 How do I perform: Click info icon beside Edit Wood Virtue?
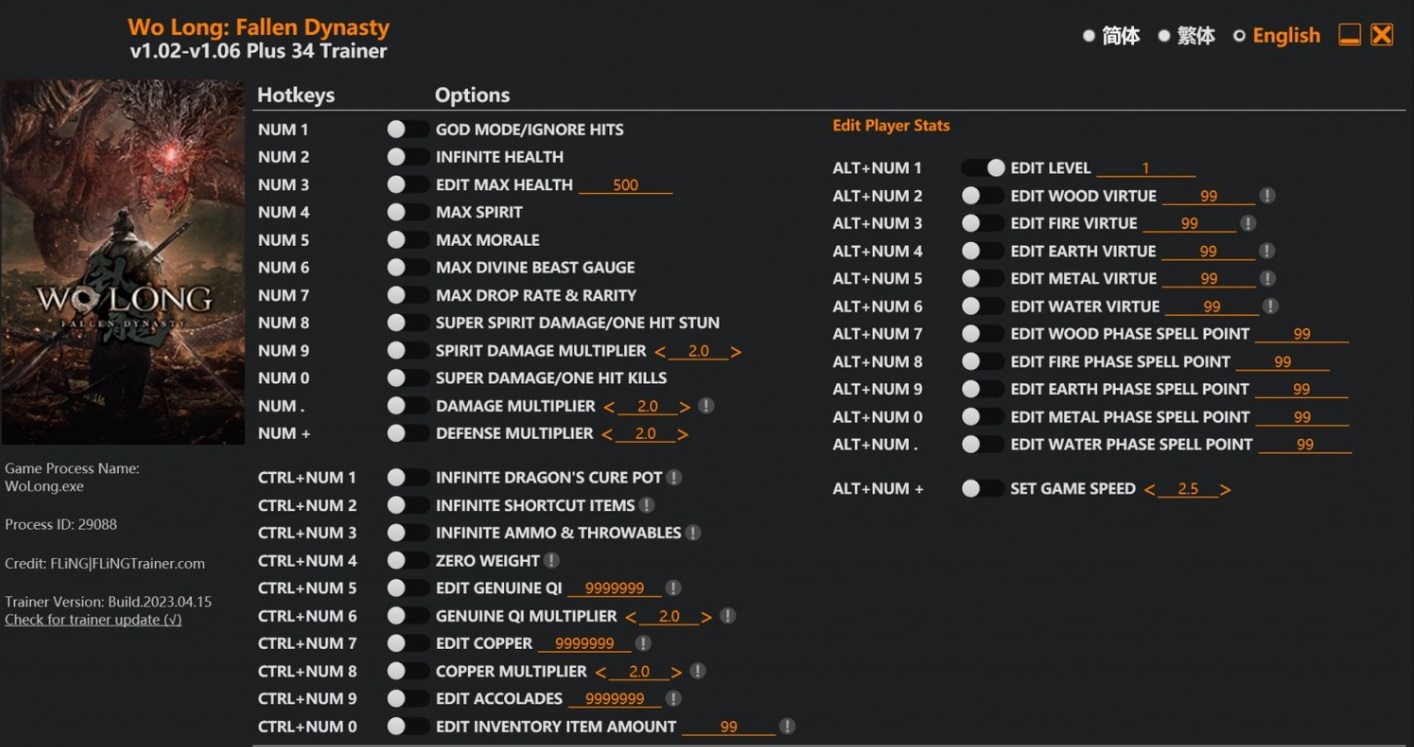[x=1267, y=196]
